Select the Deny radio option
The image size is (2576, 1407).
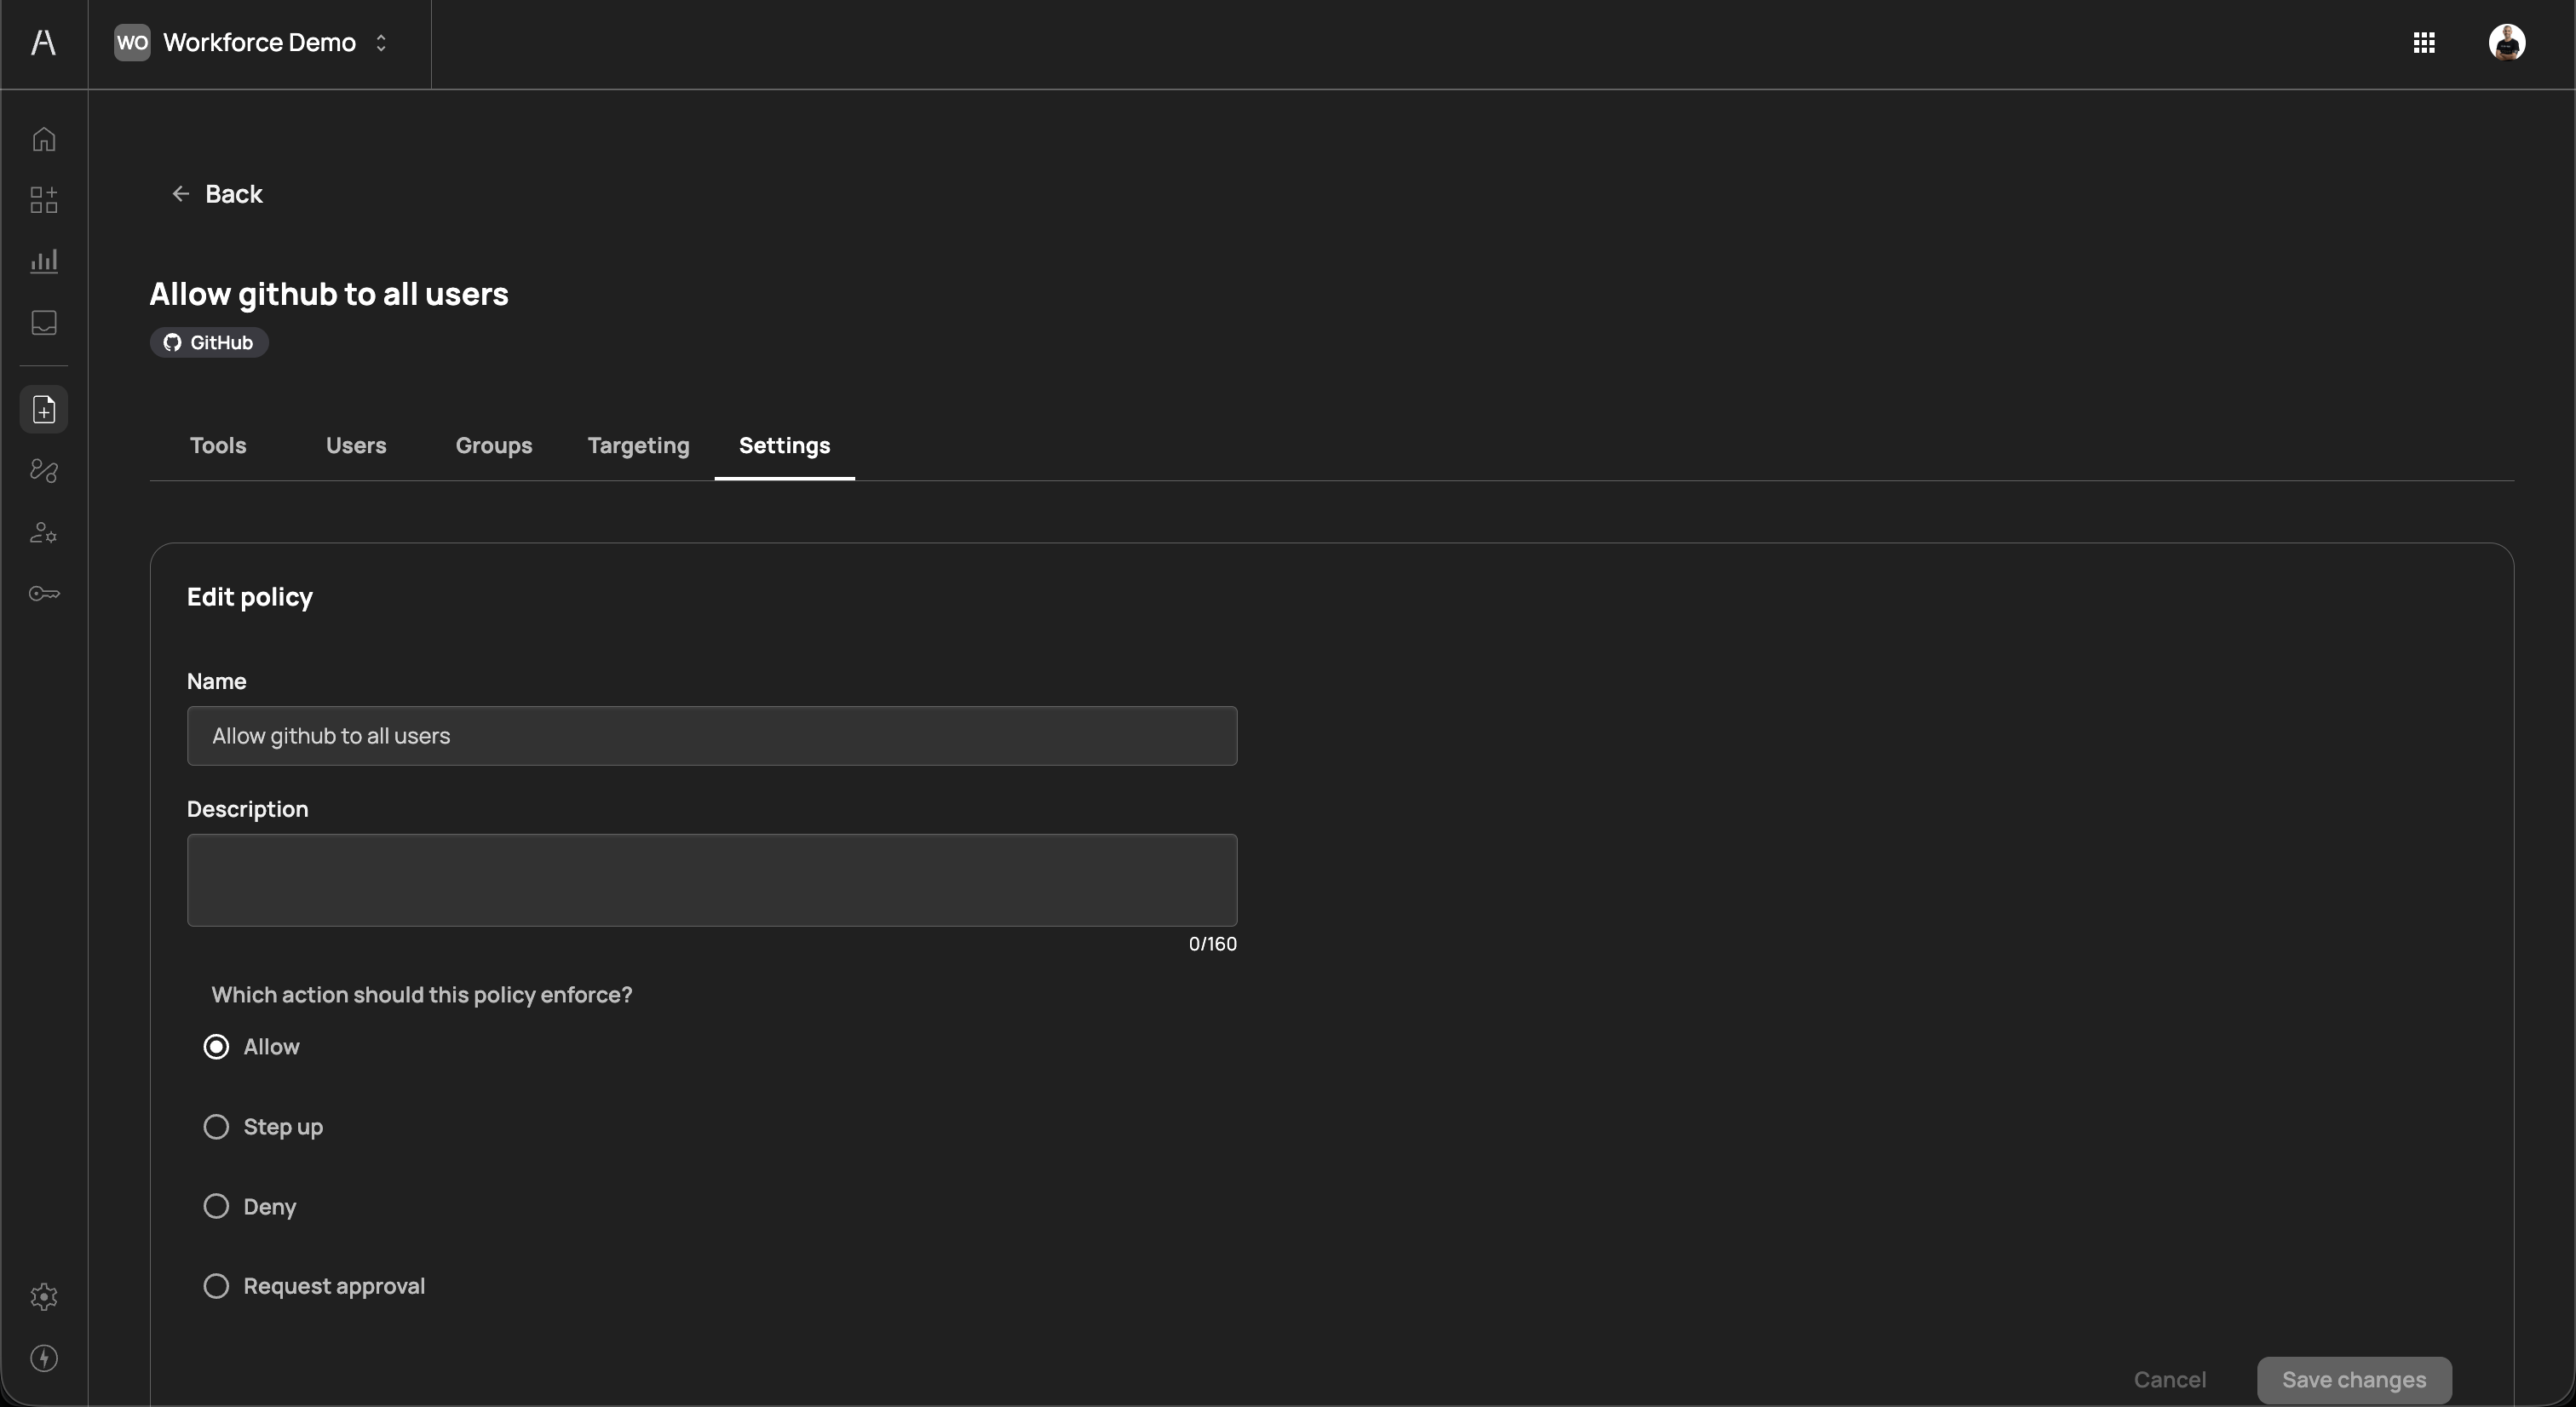[216, 1206]
